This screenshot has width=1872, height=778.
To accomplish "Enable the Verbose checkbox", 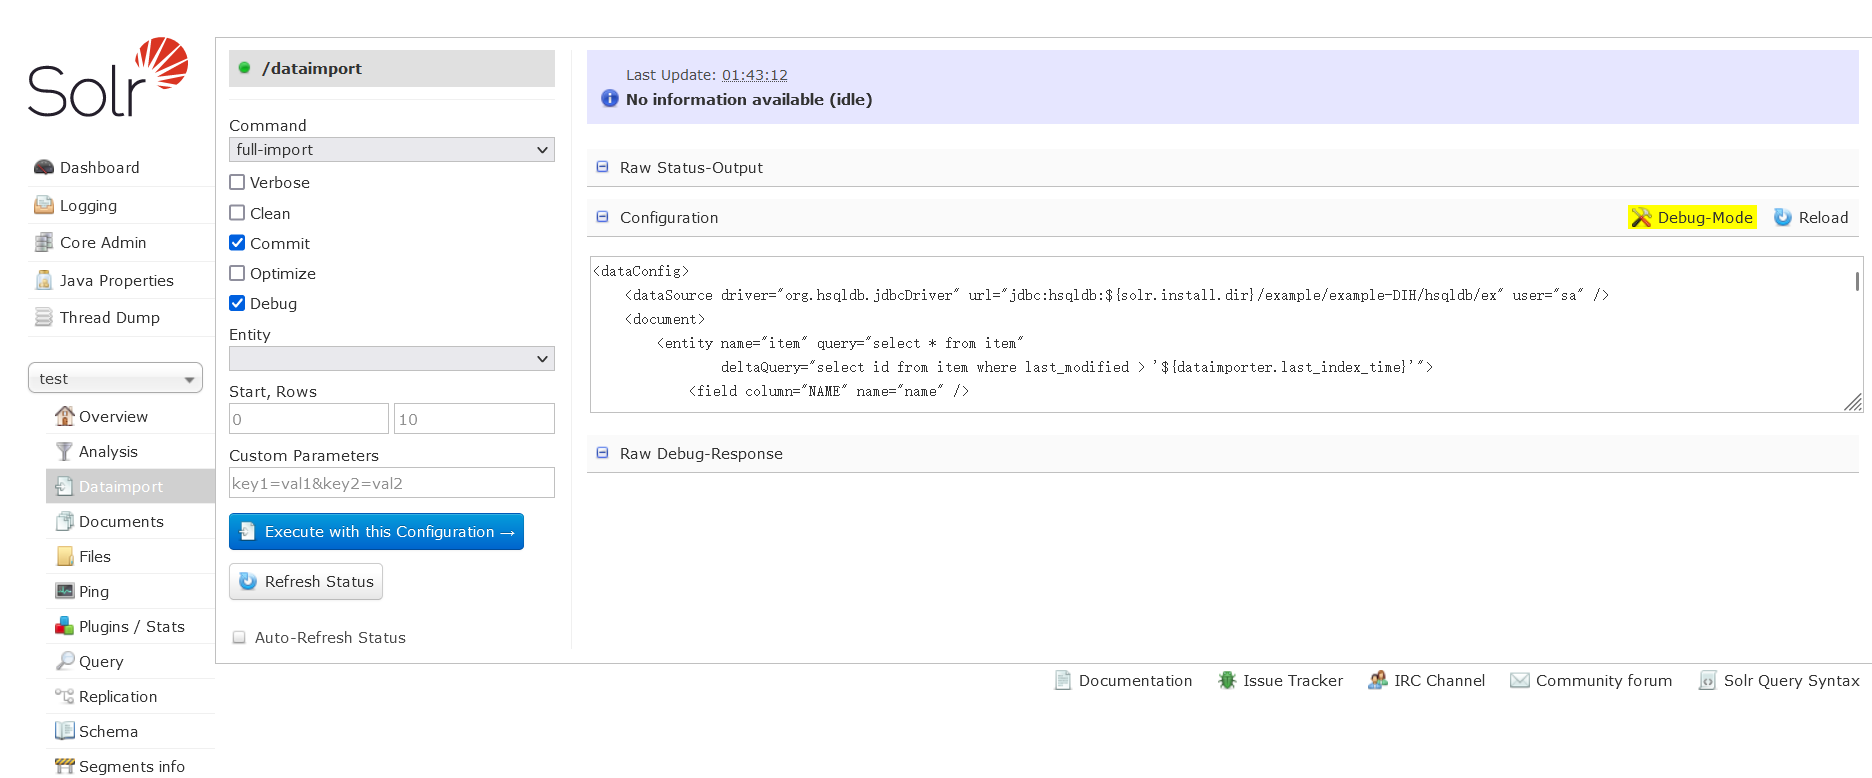I will (237, 182).
